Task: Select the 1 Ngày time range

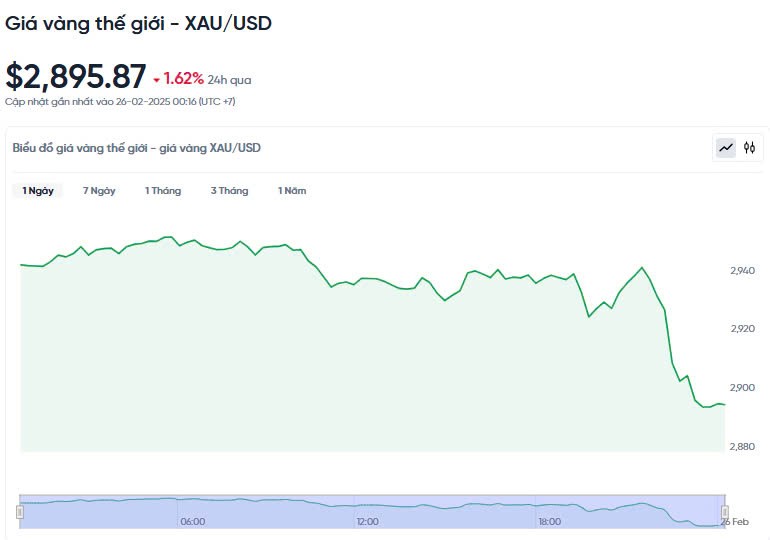Action: click(38, 191)
